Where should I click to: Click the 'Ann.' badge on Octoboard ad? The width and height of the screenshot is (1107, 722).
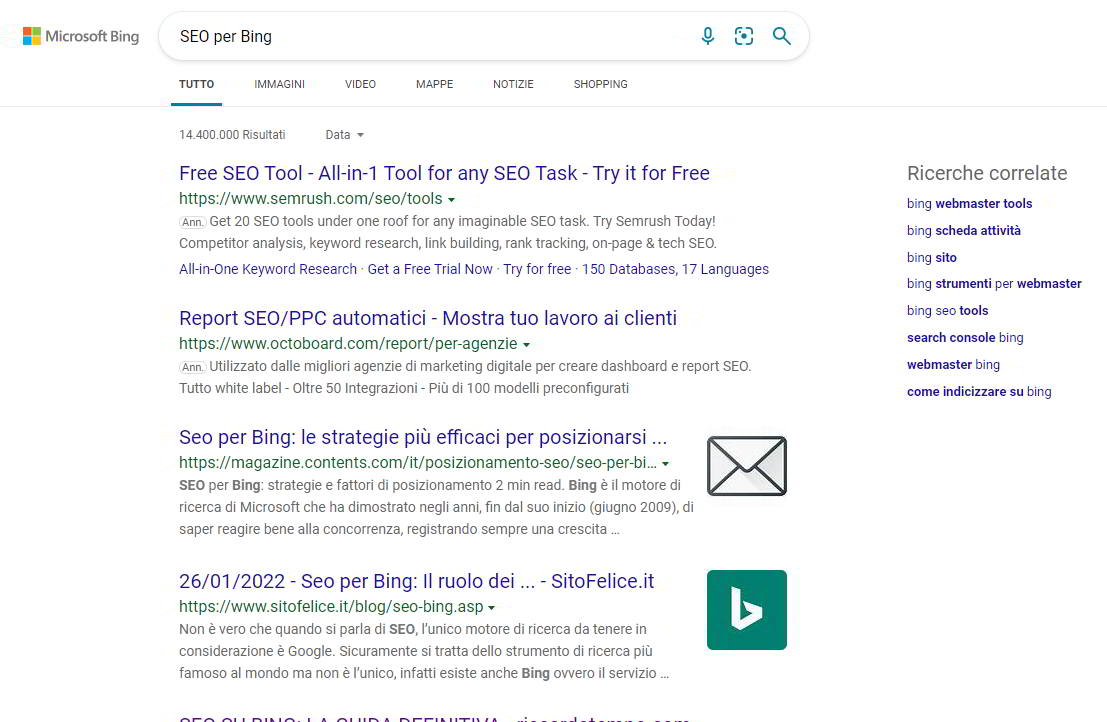(192, 367)
